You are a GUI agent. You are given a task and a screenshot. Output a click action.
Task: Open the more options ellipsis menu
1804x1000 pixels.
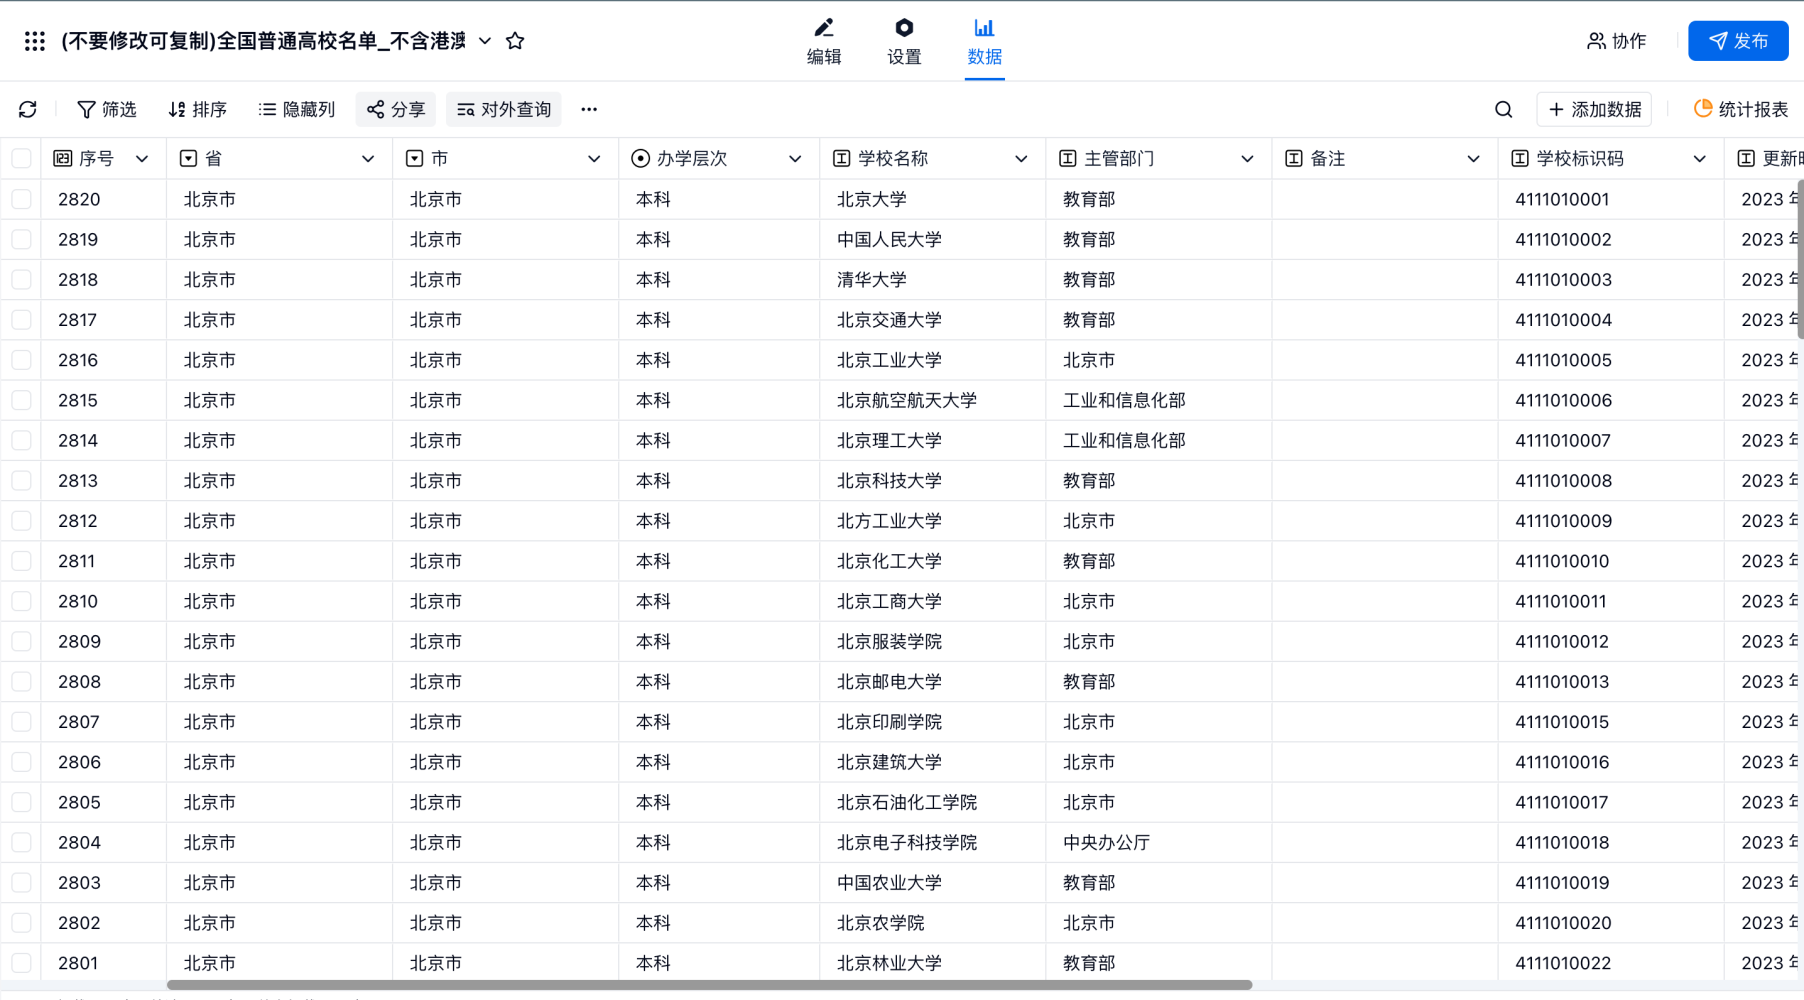pos(589,109)
